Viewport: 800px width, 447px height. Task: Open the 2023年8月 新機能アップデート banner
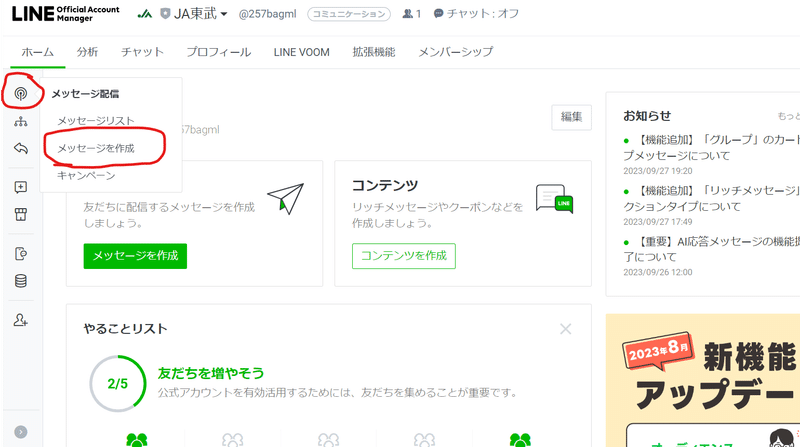(x=703, y=381)
